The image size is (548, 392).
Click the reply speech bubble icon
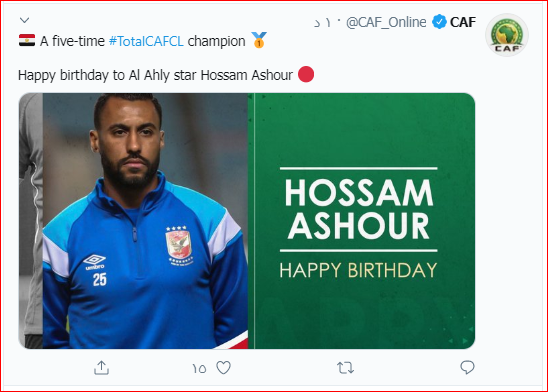point(467,367)
